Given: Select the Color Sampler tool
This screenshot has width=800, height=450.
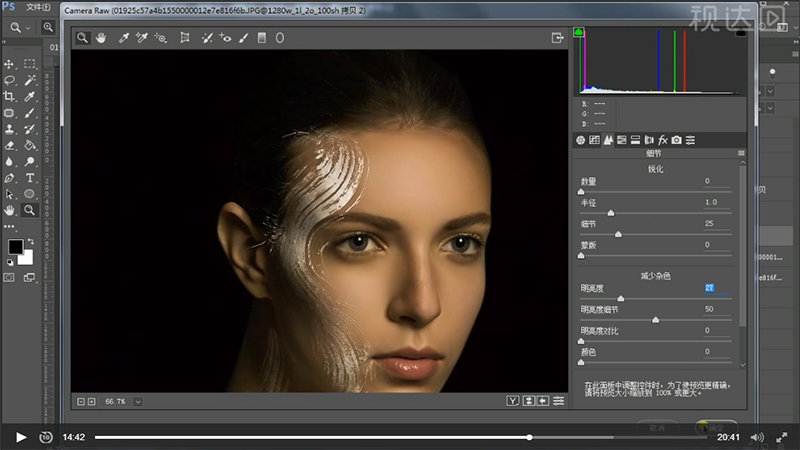Looking at the screenshot, I should 142,38.
